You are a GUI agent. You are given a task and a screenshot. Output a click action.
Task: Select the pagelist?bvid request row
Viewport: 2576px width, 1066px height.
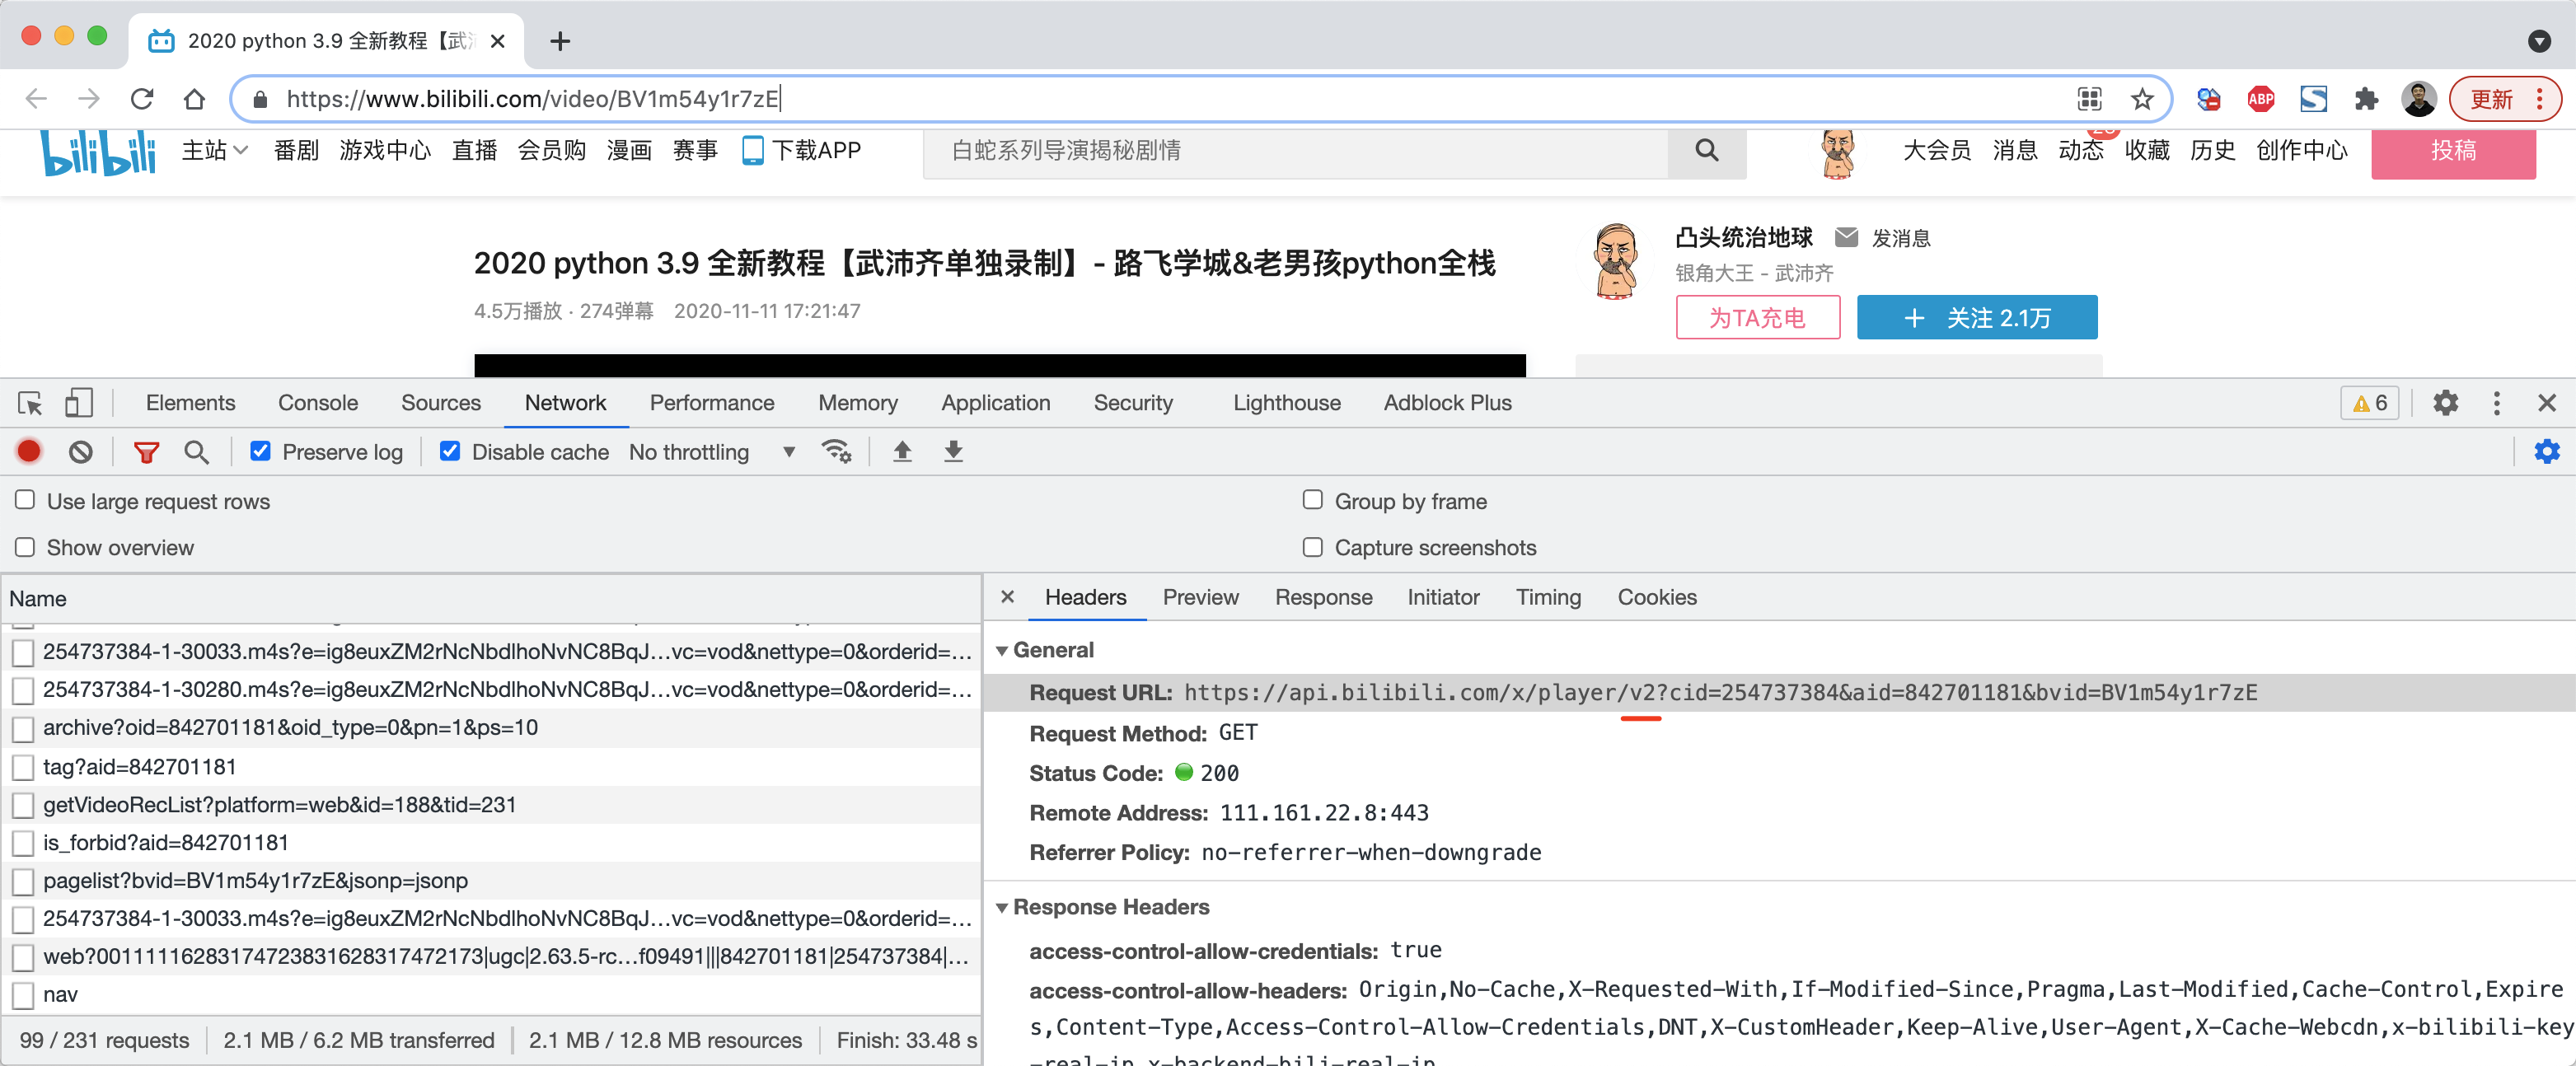[255, 881]
